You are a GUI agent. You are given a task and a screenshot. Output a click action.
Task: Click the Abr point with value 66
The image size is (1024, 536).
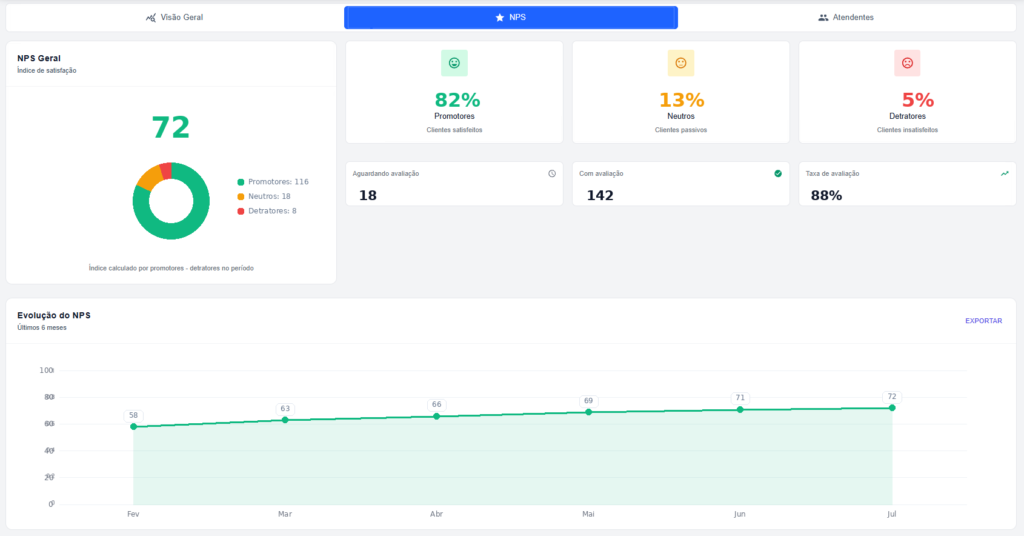pyautogui.click(x=437, y=416)
